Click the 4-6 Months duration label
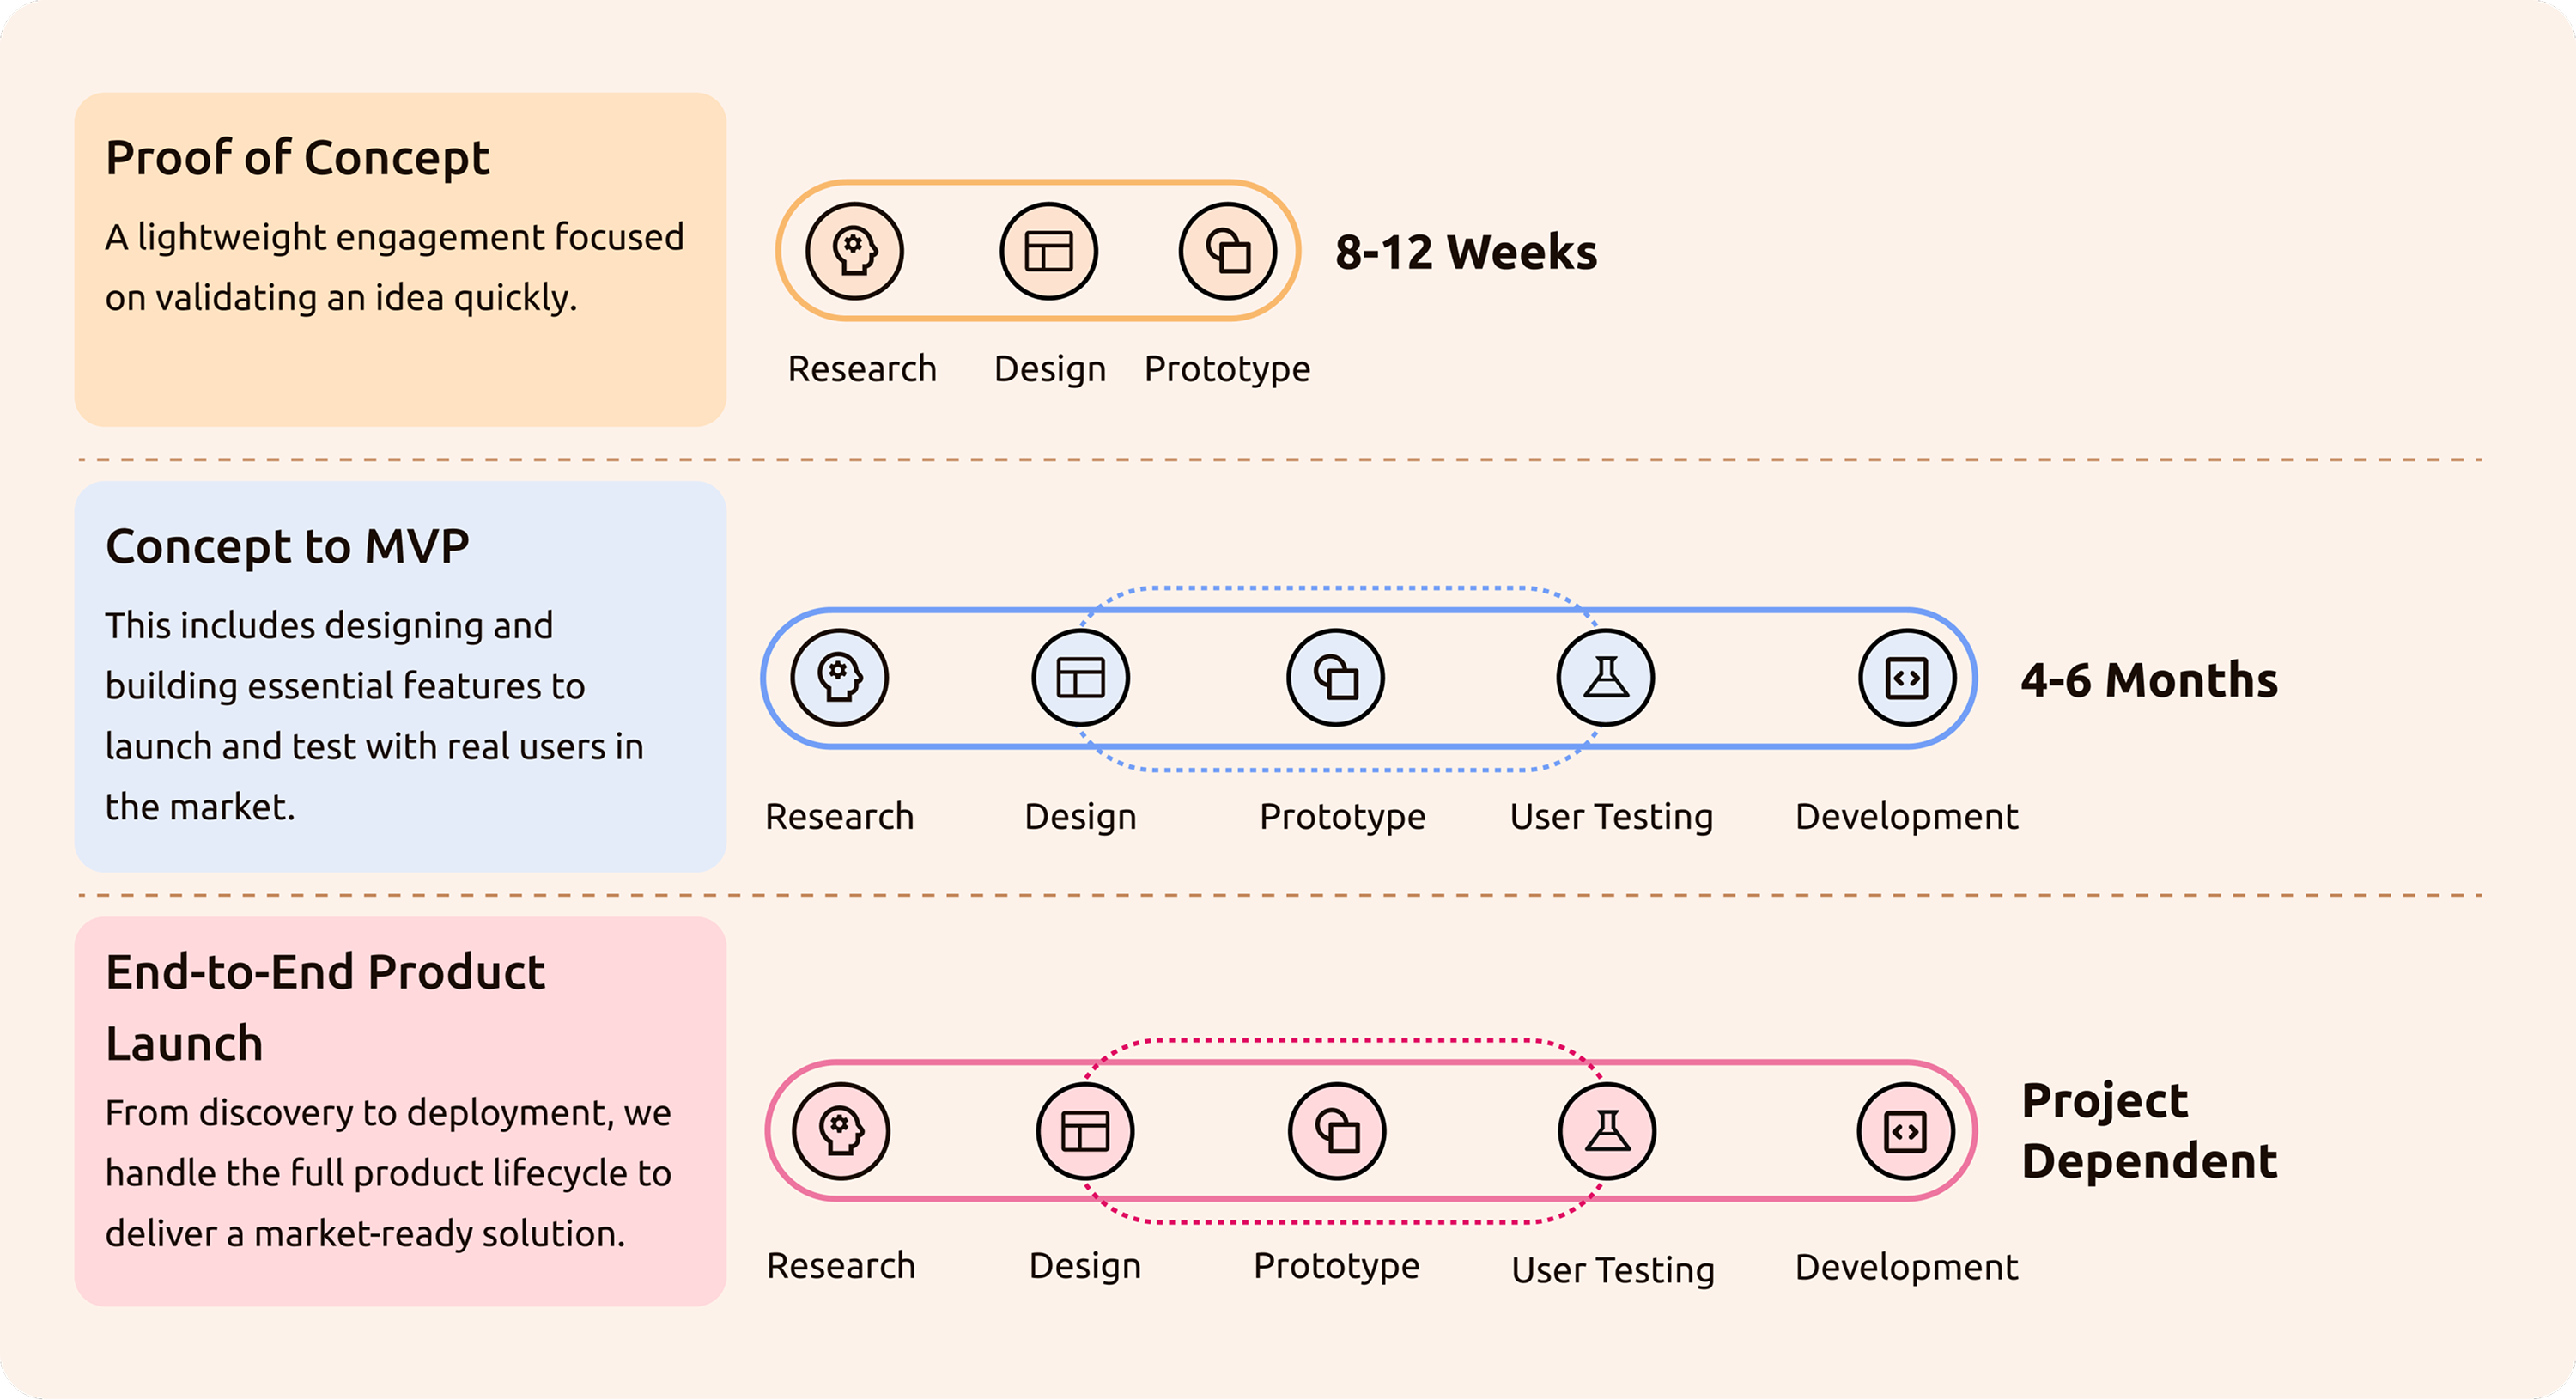The height and width of the screenshot is (1400, 2576). (2149, 680)
